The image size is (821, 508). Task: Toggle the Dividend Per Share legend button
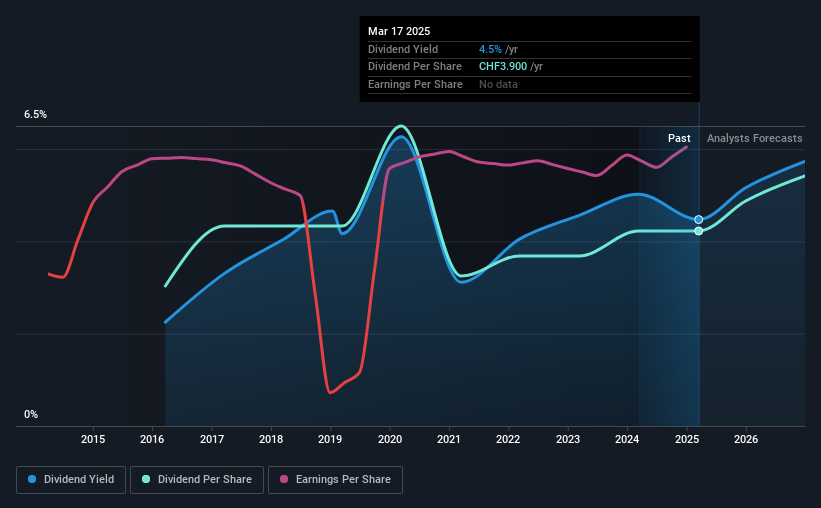tap(197, 480)
